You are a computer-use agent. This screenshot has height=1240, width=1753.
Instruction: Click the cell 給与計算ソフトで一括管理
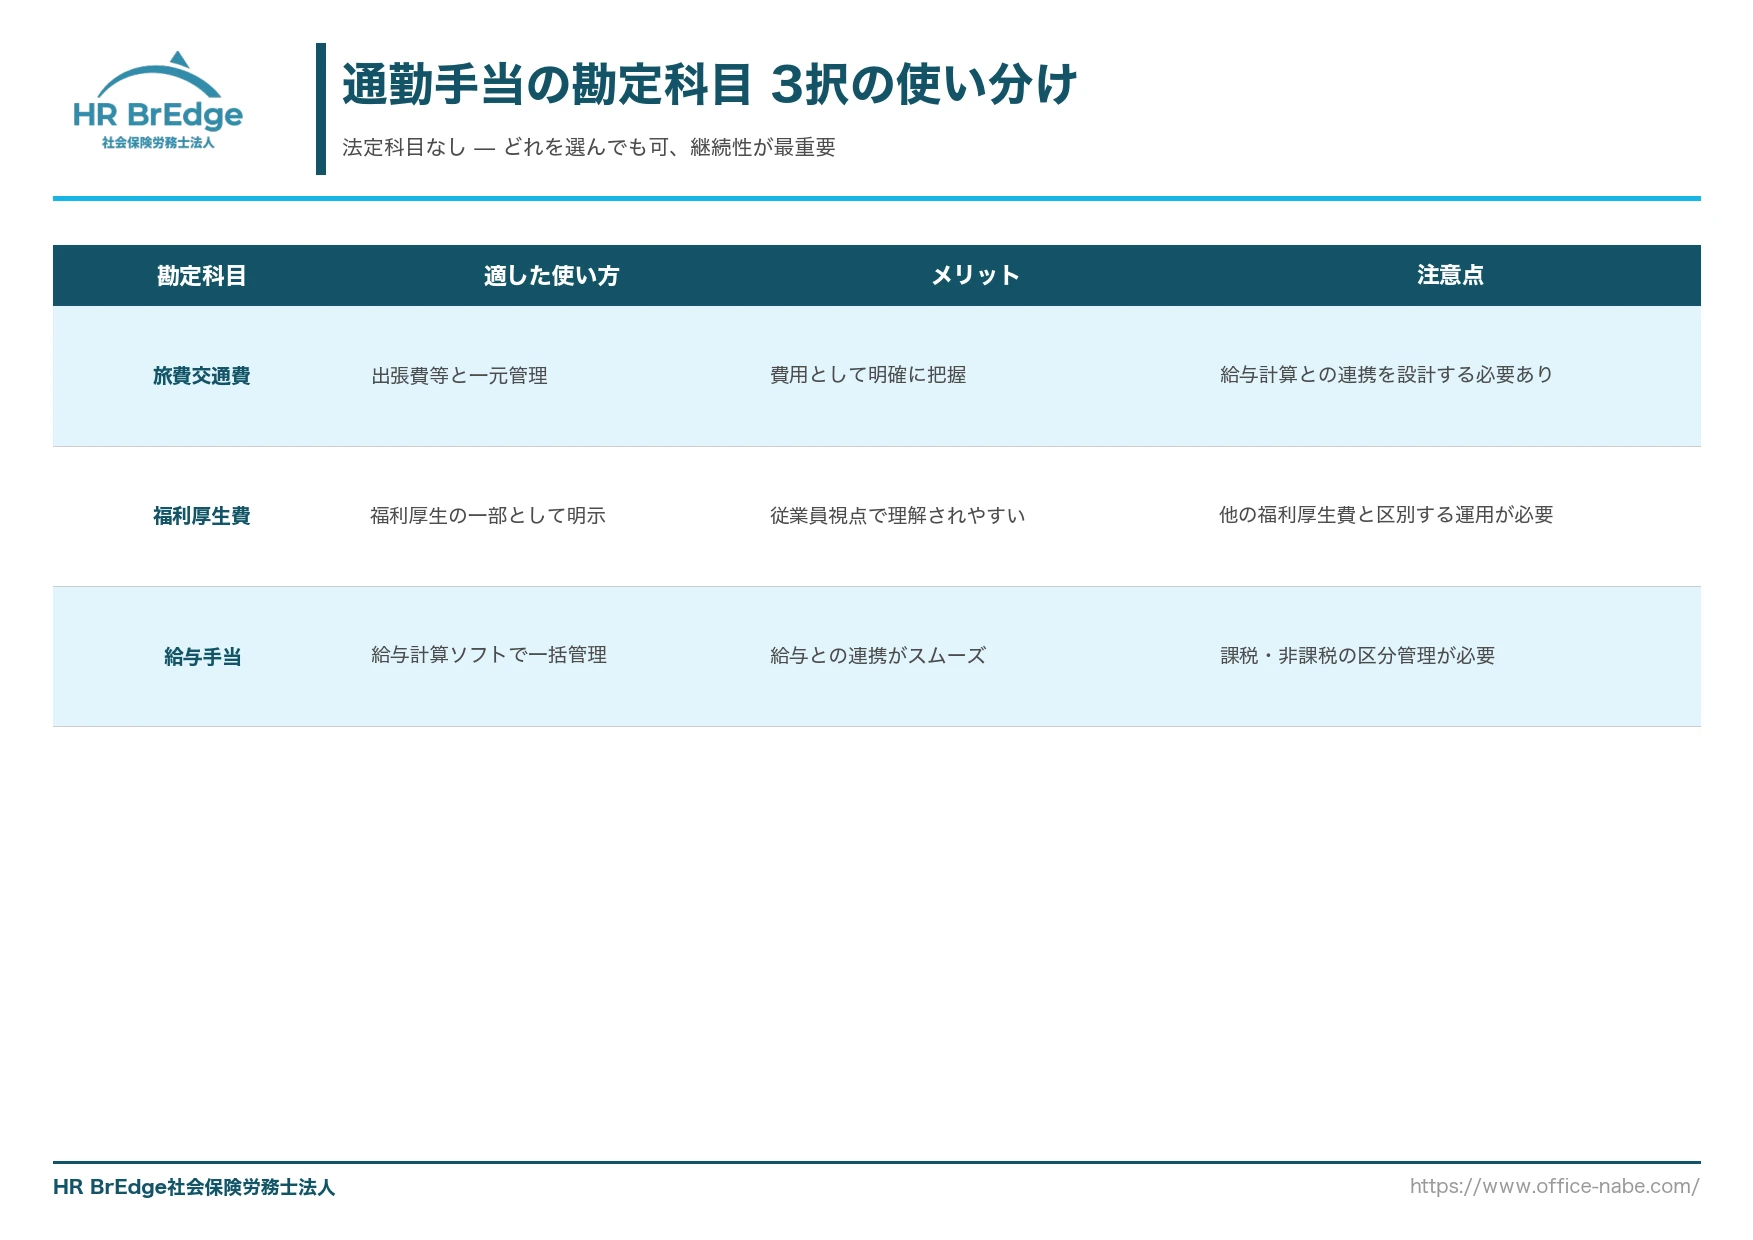(x=488, y=655)
